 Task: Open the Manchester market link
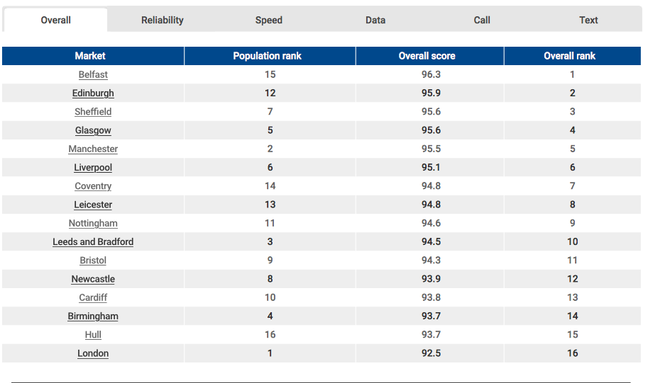point(93,149)
